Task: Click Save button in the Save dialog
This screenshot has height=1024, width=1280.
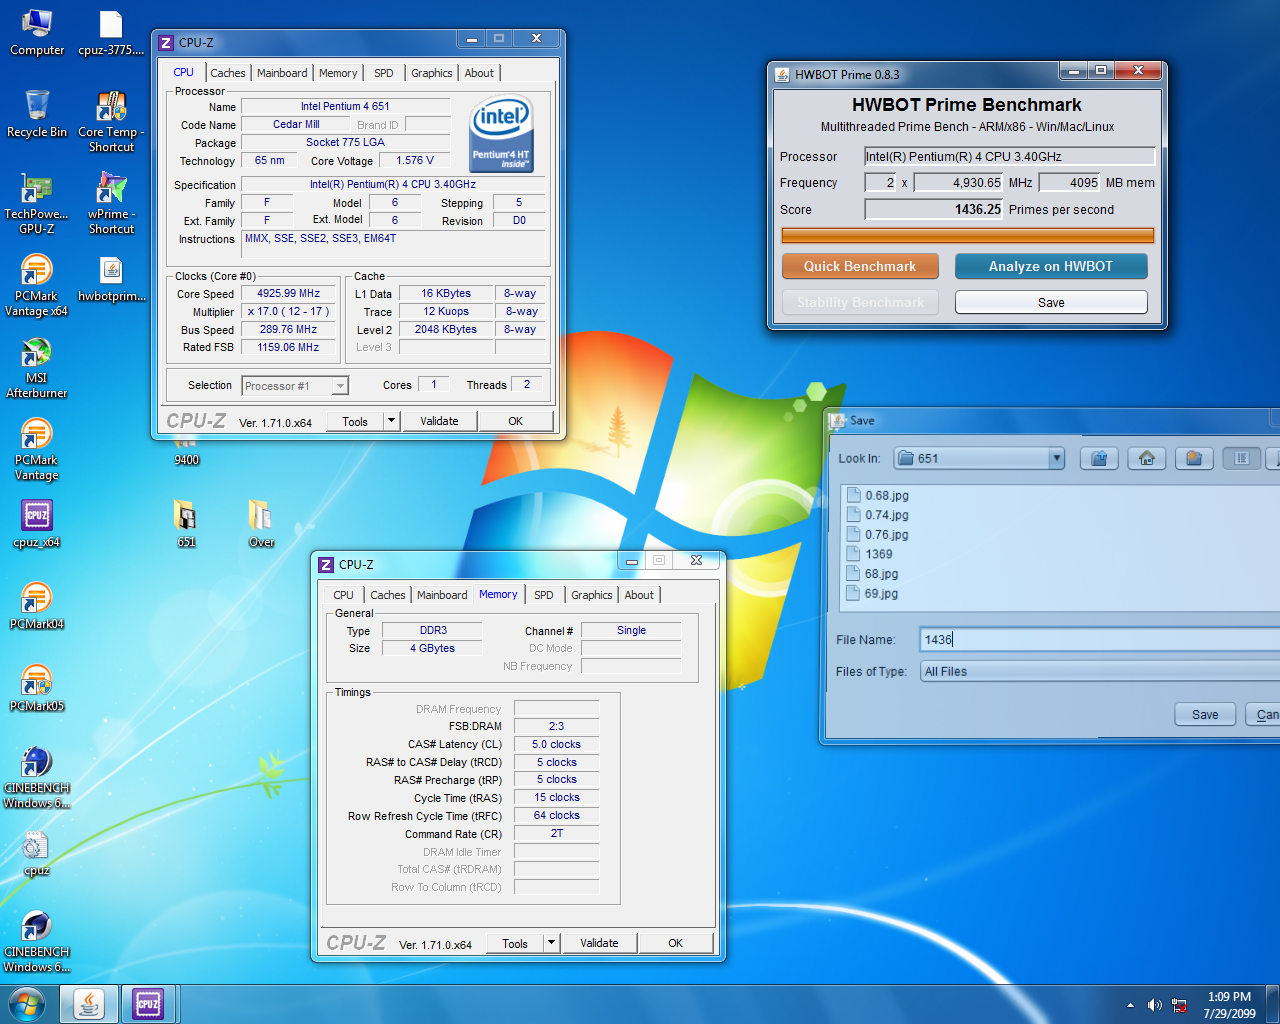Action: pos(1205,714)
